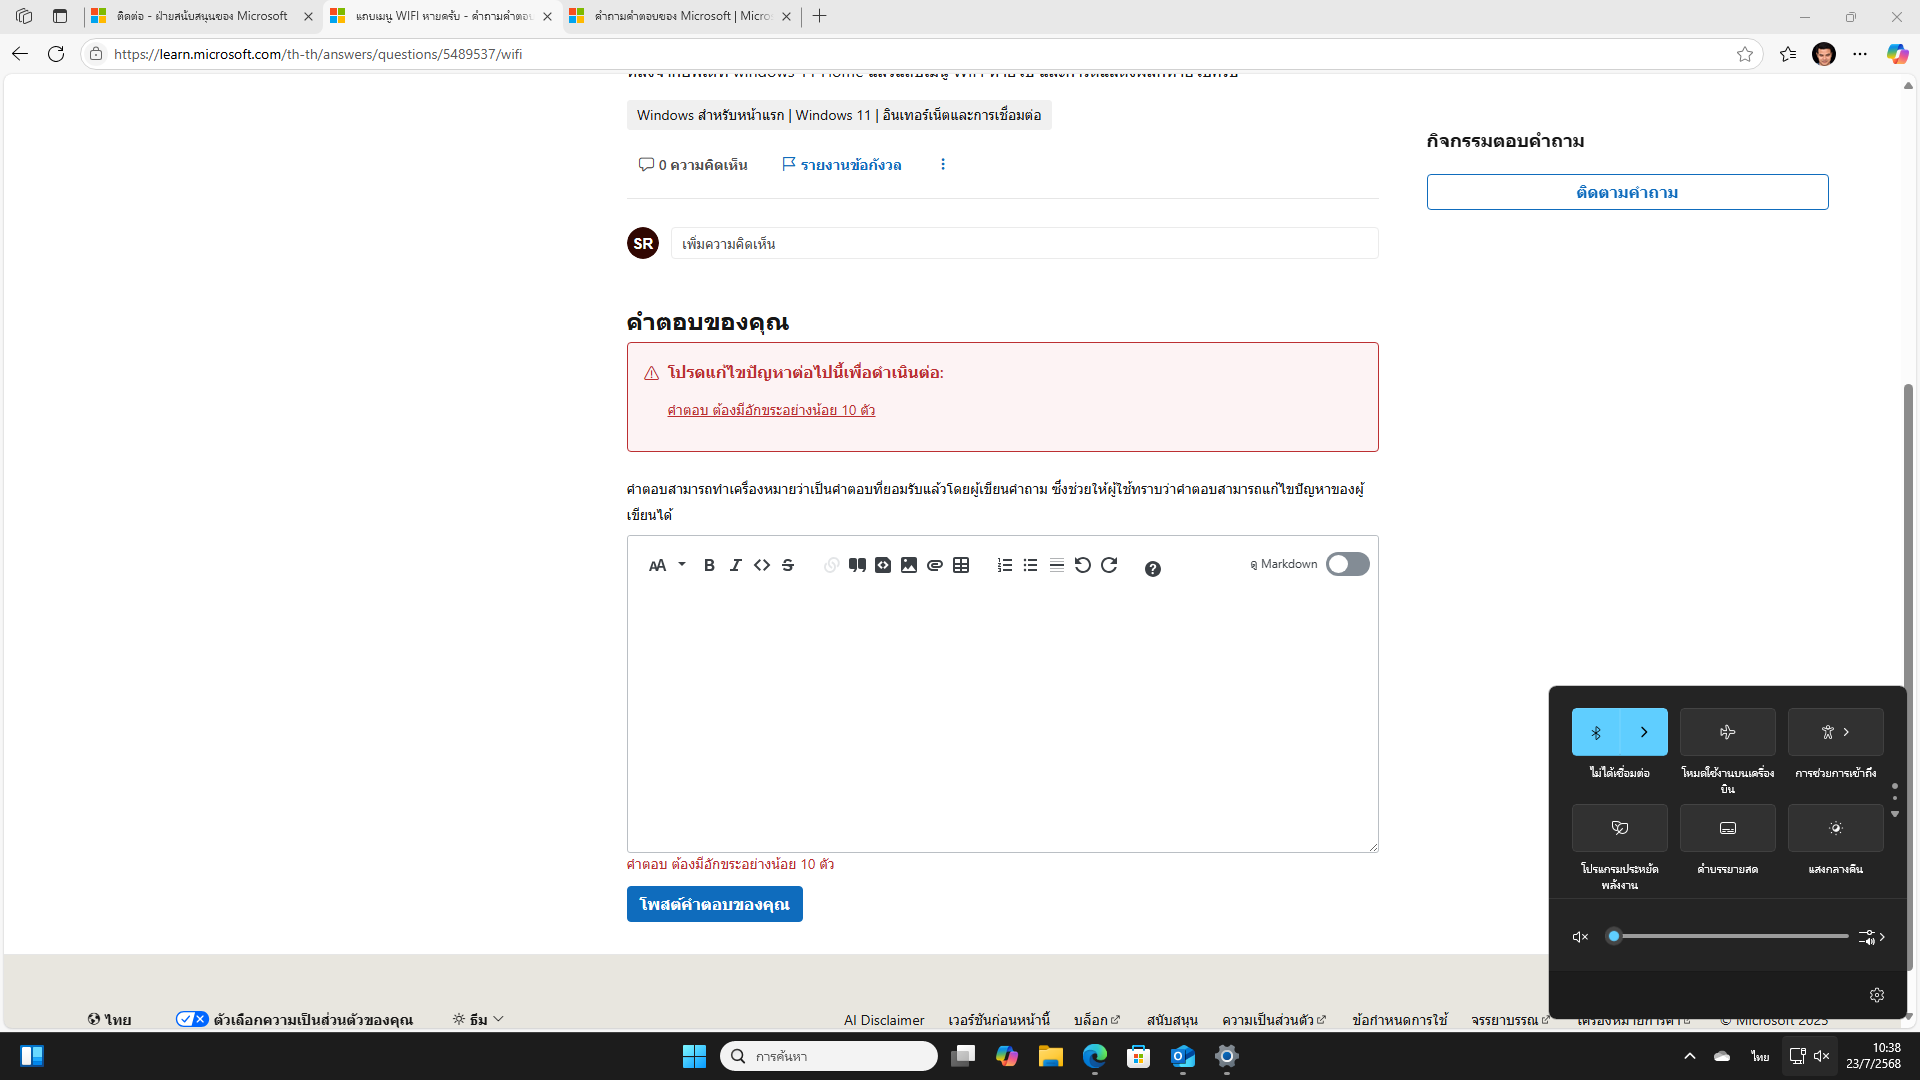The image size is (1920, 1080).
Task: Enable night light tile
Action: click(x=1836, y=828)
